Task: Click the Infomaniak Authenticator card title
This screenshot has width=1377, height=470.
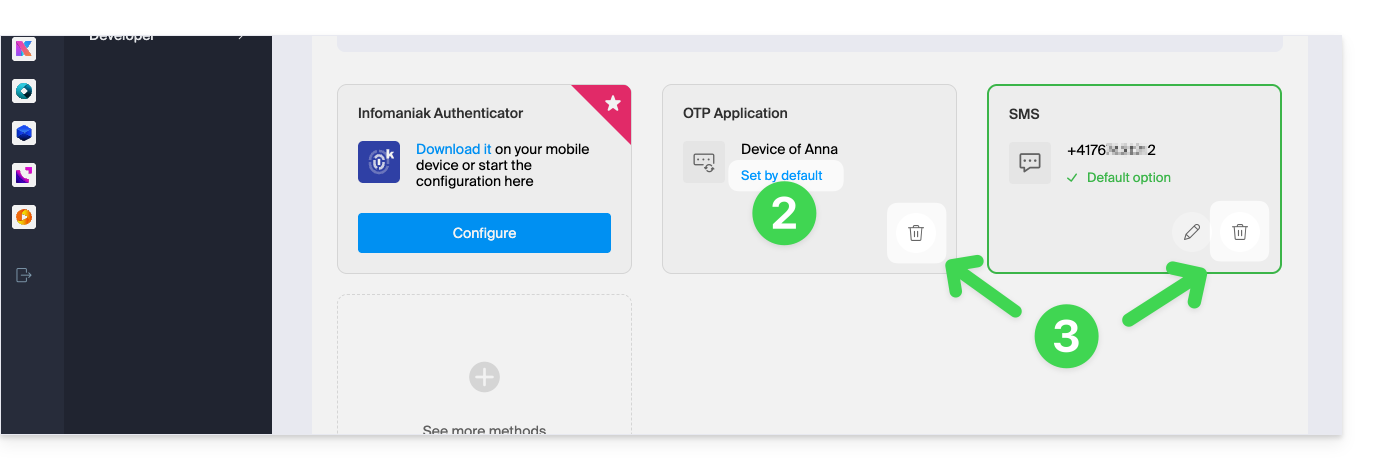Action: [x=440, y=113]
